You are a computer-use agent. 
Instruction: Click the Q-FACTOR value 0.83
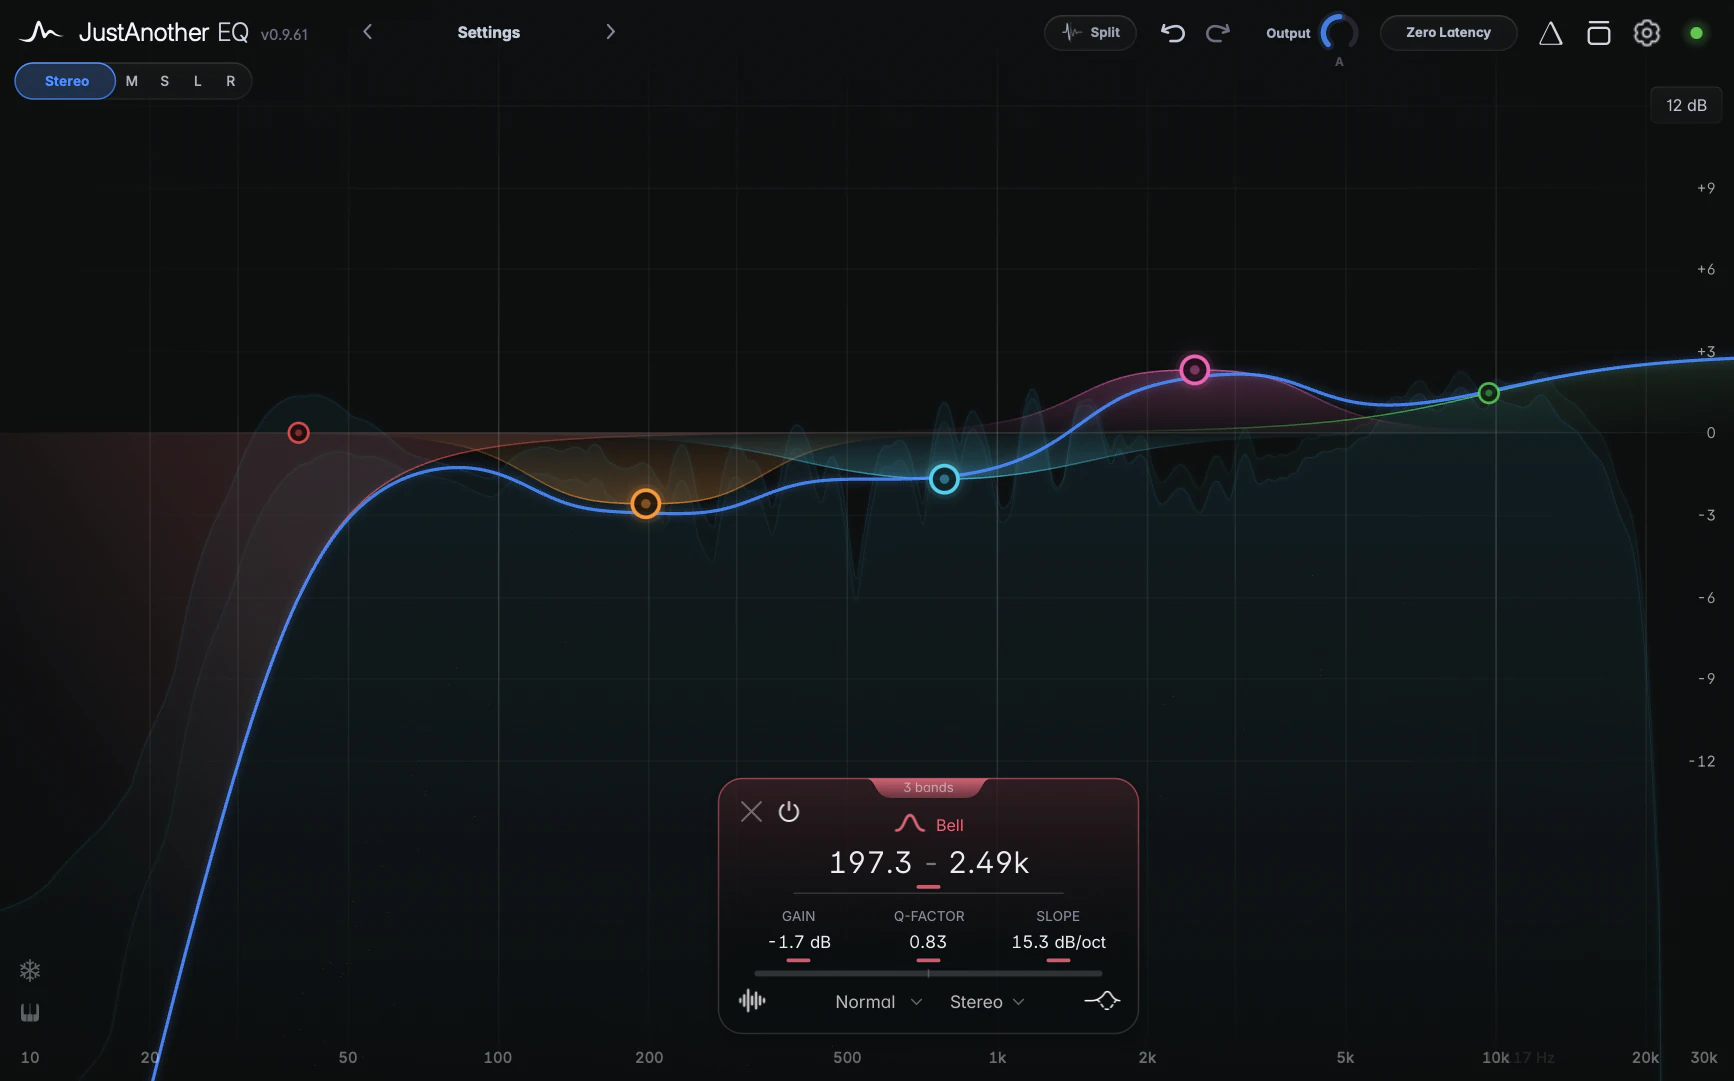(x=928, y=942)
